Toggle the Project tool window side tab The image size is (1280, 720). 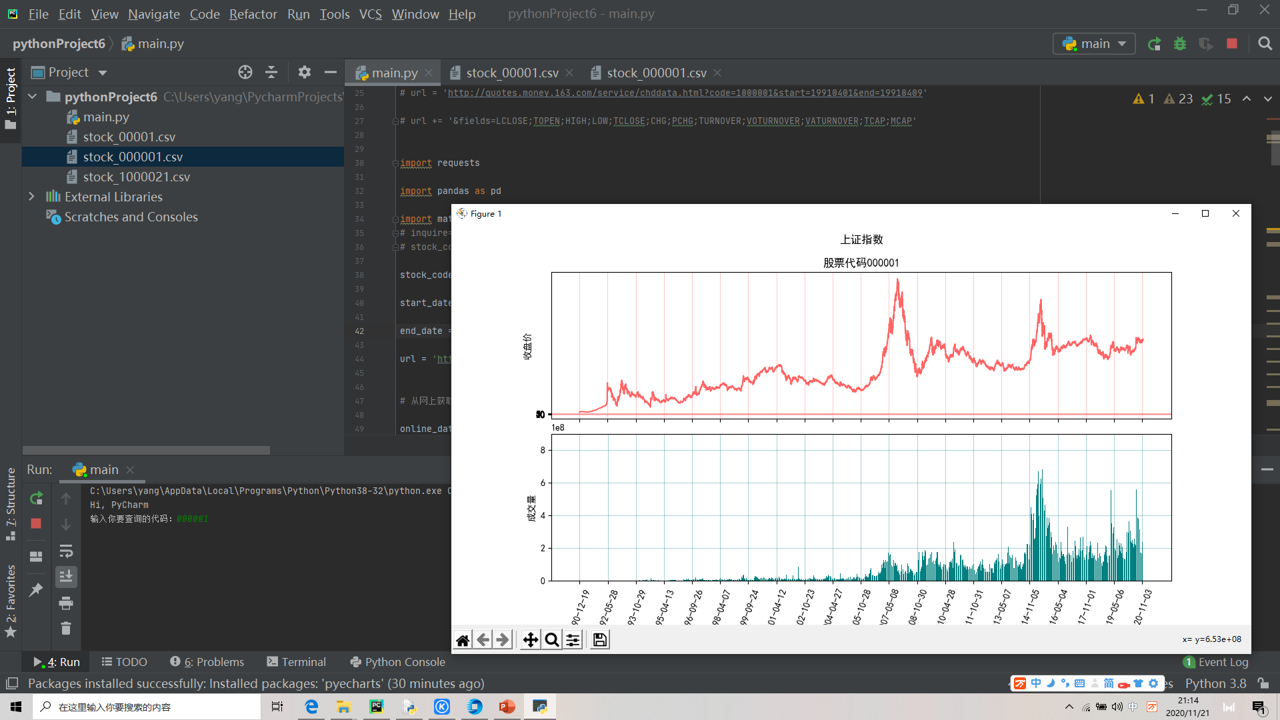pyautogui.click(x=11, y=98)
